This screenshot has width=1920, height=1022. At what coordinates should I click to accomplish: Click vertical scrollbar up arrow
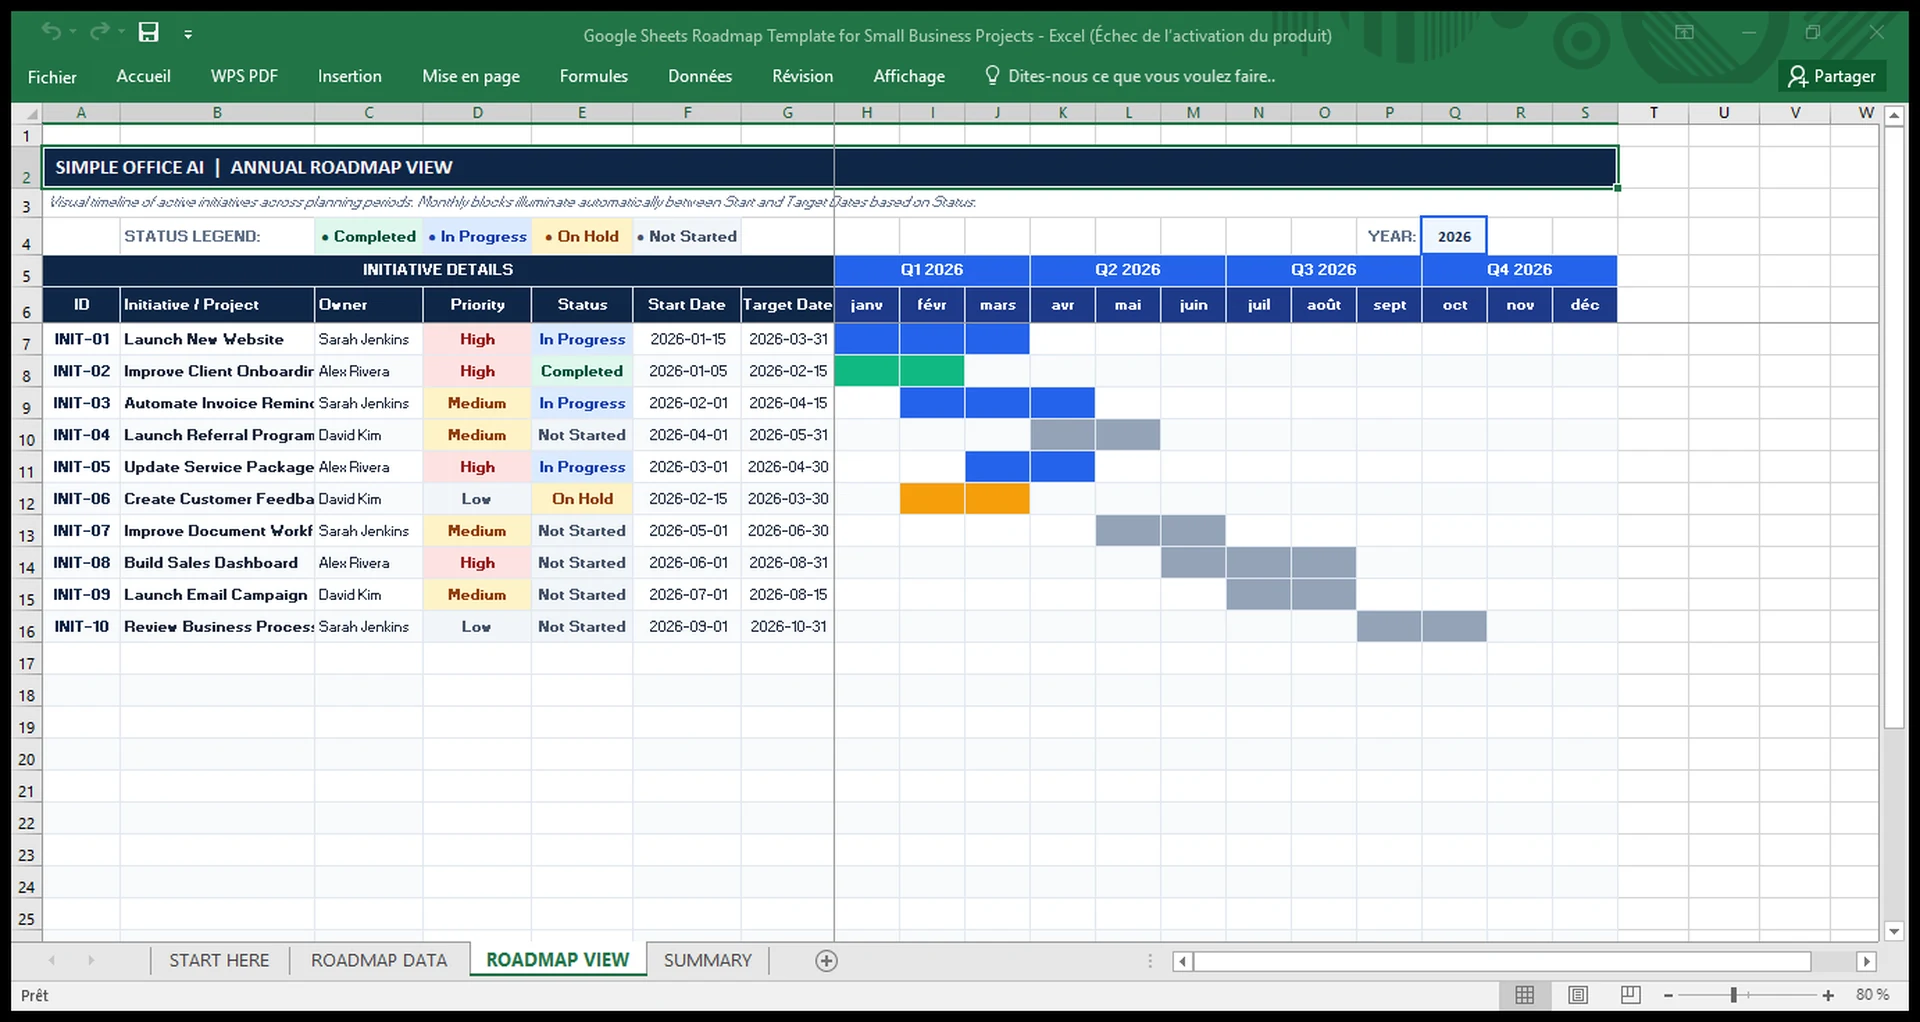pos(1894,116)
